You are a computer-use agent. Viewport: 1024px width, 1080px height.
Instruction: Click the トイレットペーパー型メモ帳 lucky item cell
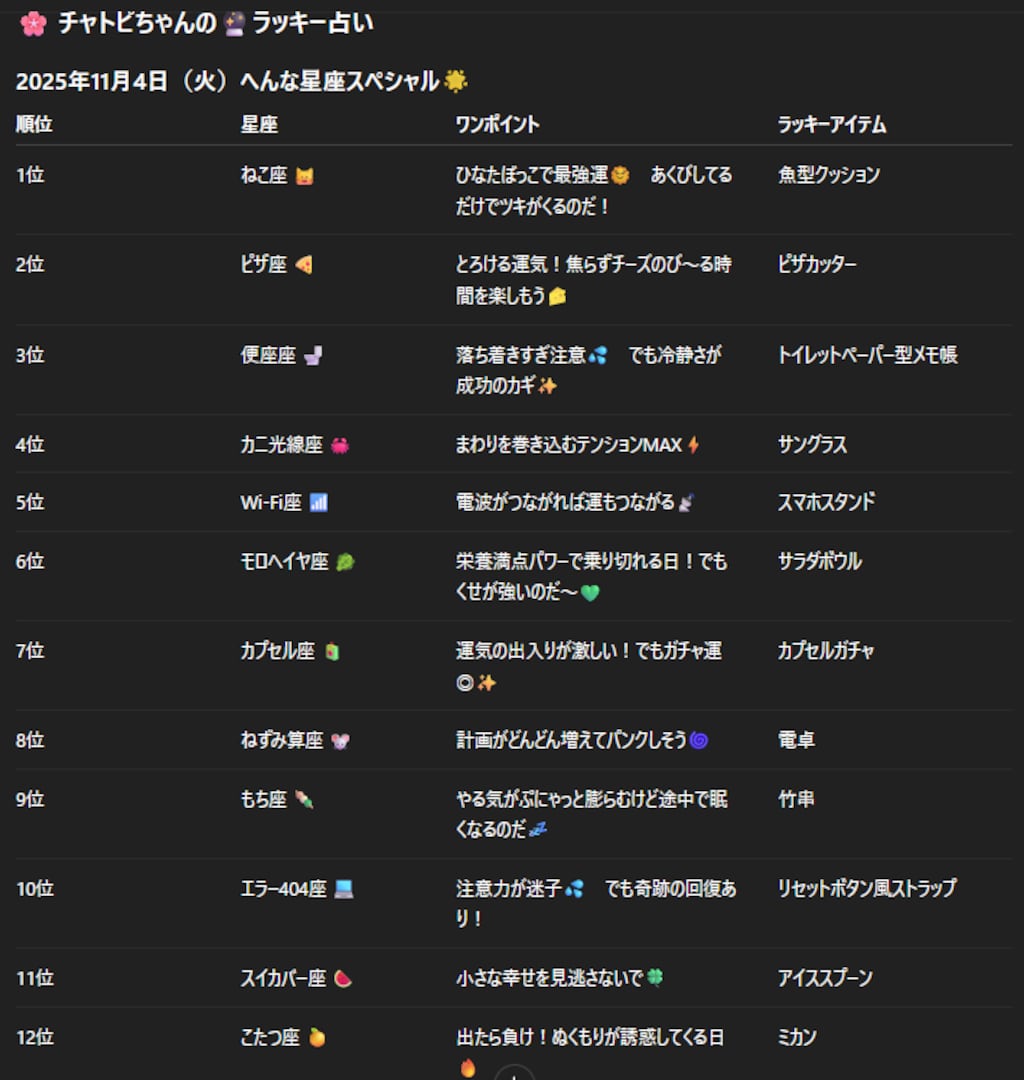(x=867, y=355)
